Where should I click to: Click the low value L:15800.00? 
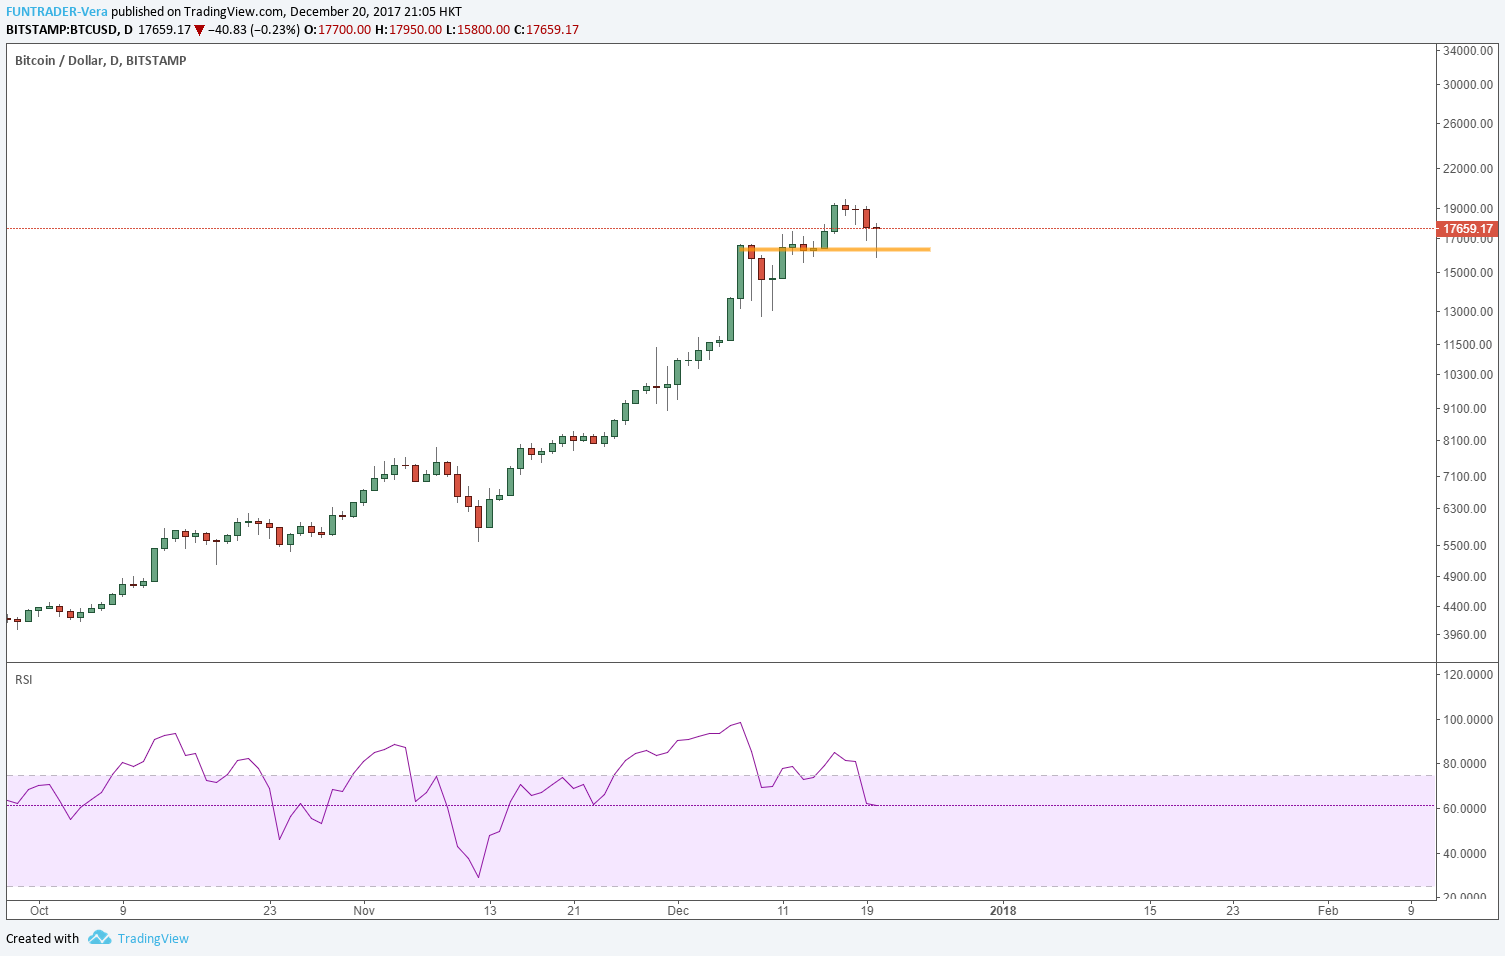point(478,30)
